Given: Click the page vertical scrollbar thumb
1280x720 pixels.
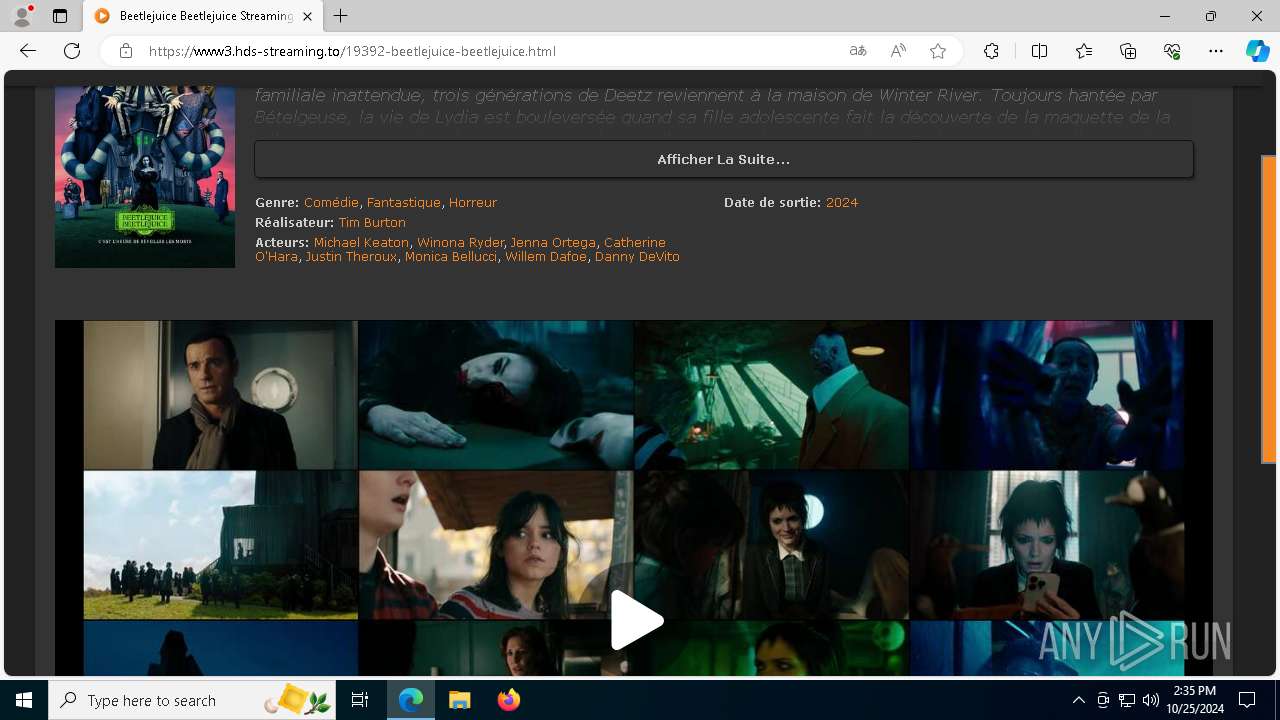Looking at the screenshot, I should click(x=1269, y=309).
